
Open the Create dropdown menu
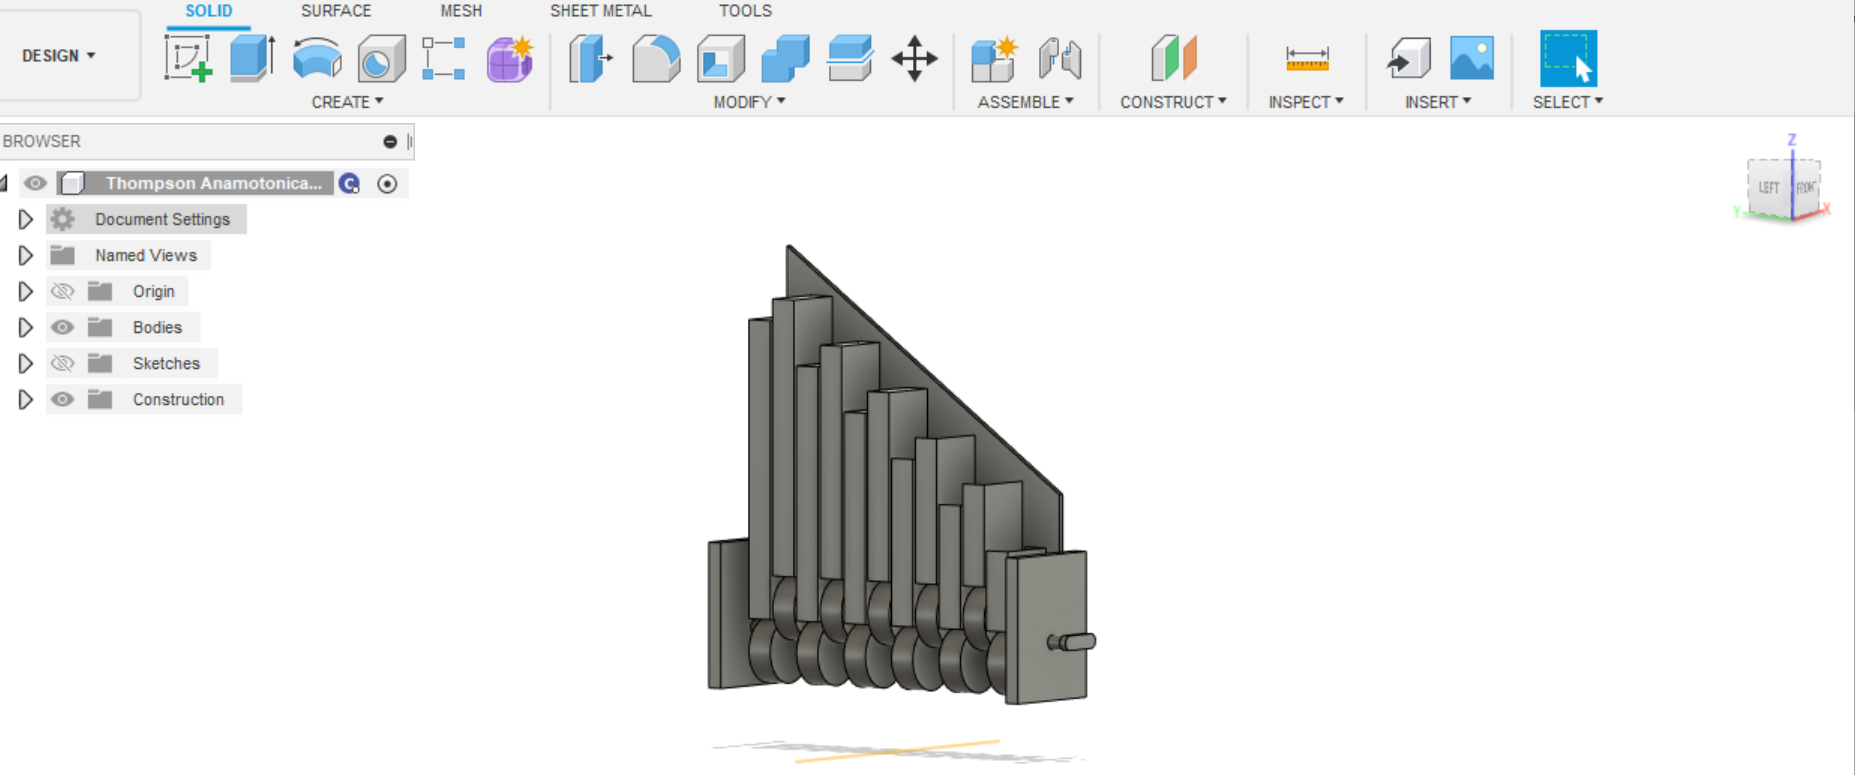click(x=347, y=102)
